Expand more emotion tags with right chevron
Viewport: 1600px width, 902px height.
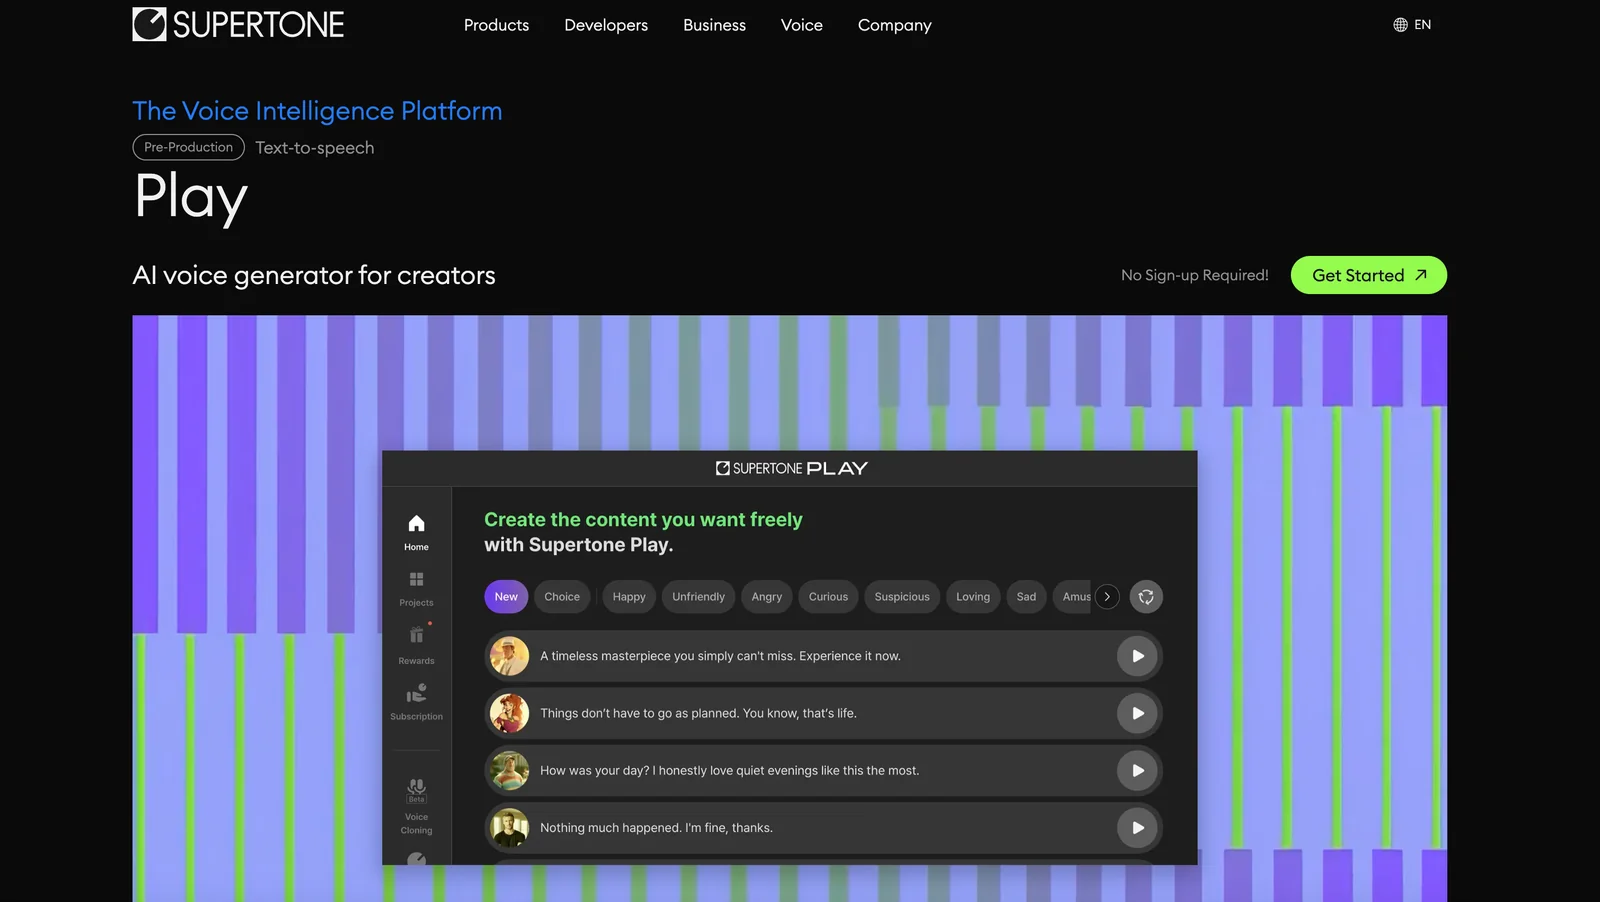pyautogui.click(x=1107, y=596)
